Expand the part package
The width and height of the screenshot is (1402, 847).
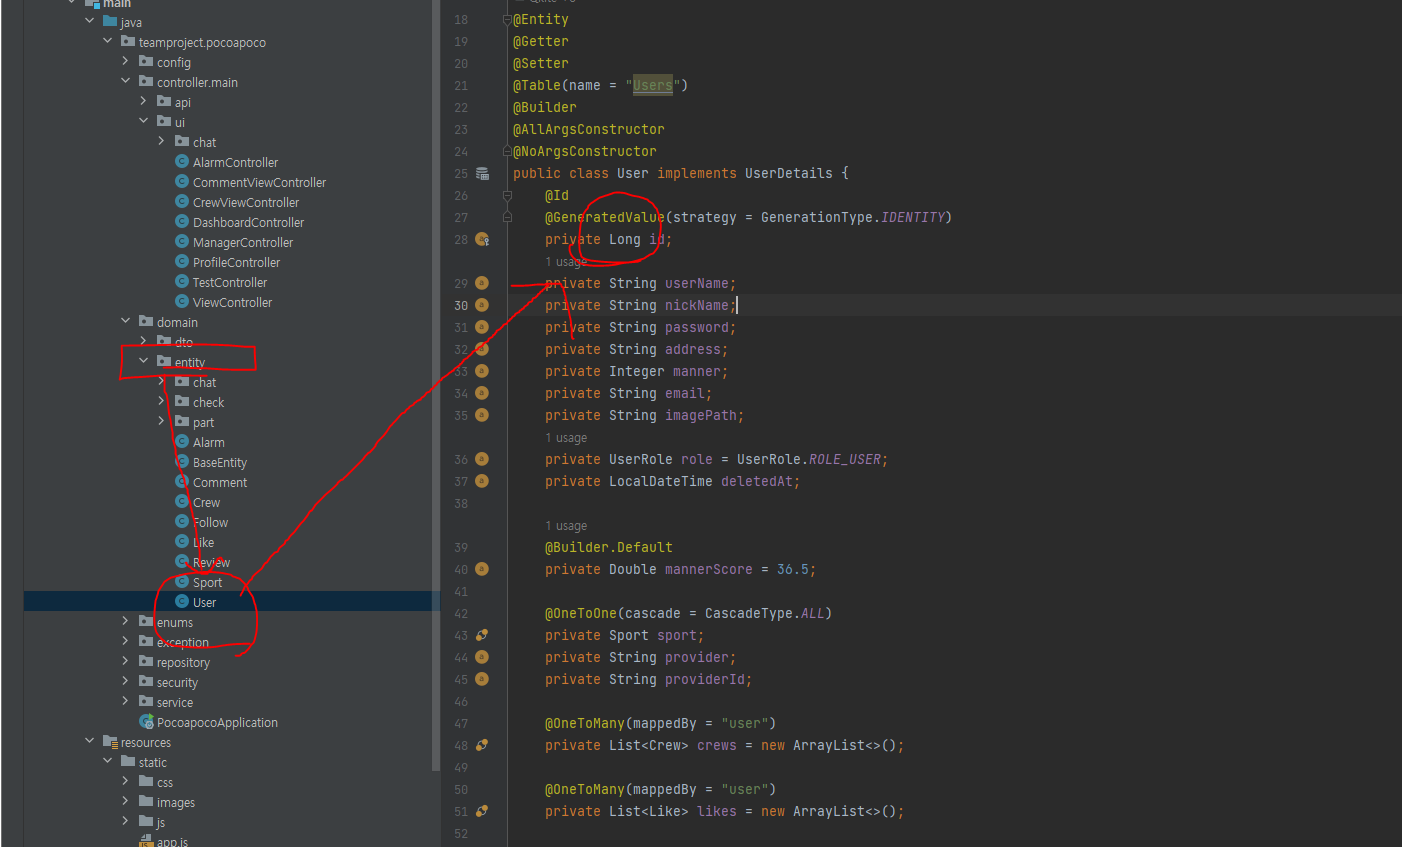tap(162, 421)
